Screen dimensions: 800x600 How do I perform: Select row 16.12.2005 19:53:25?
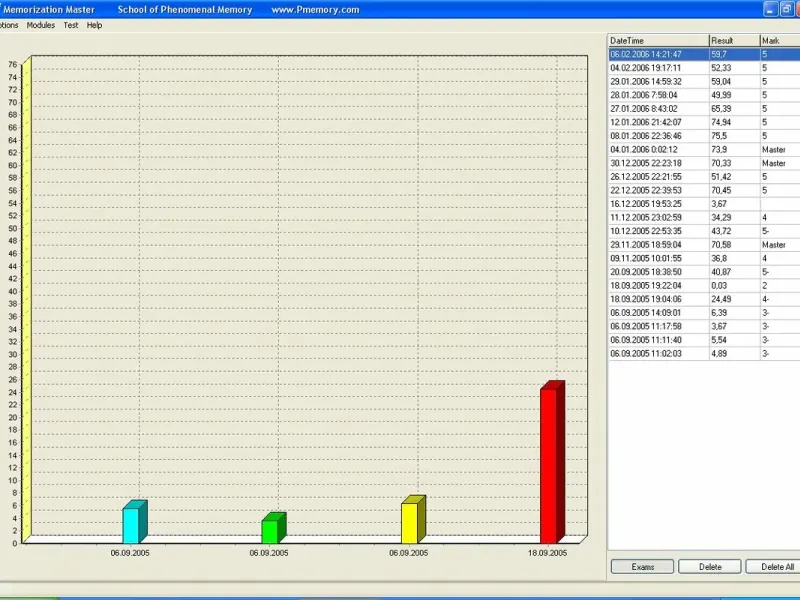[704, 204]
